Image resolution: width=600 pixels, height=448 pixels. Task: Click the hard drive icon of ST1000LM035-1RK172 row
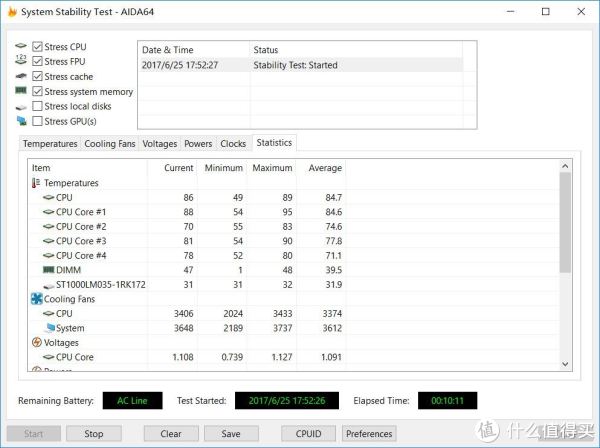click(49, 286)
